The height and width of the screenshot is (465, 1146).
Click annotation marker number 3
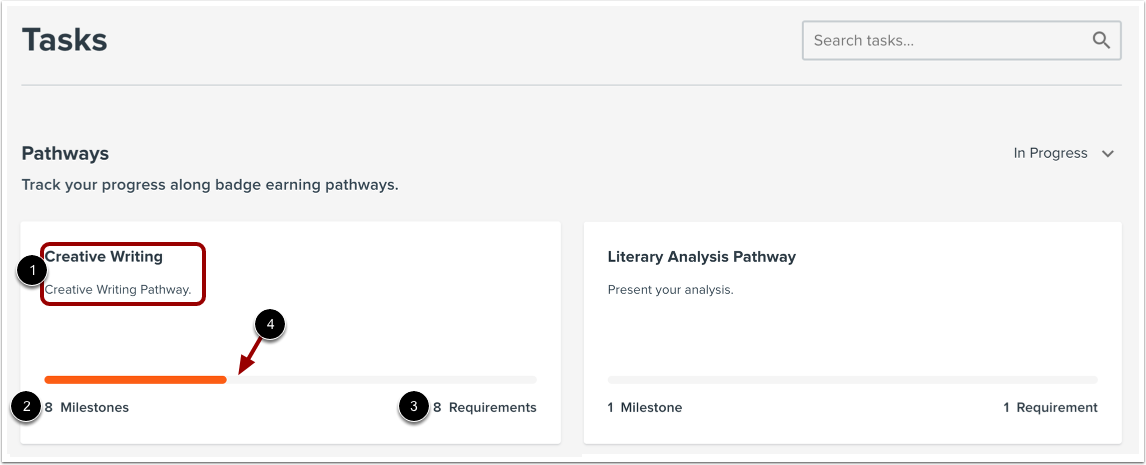[413, 408]
